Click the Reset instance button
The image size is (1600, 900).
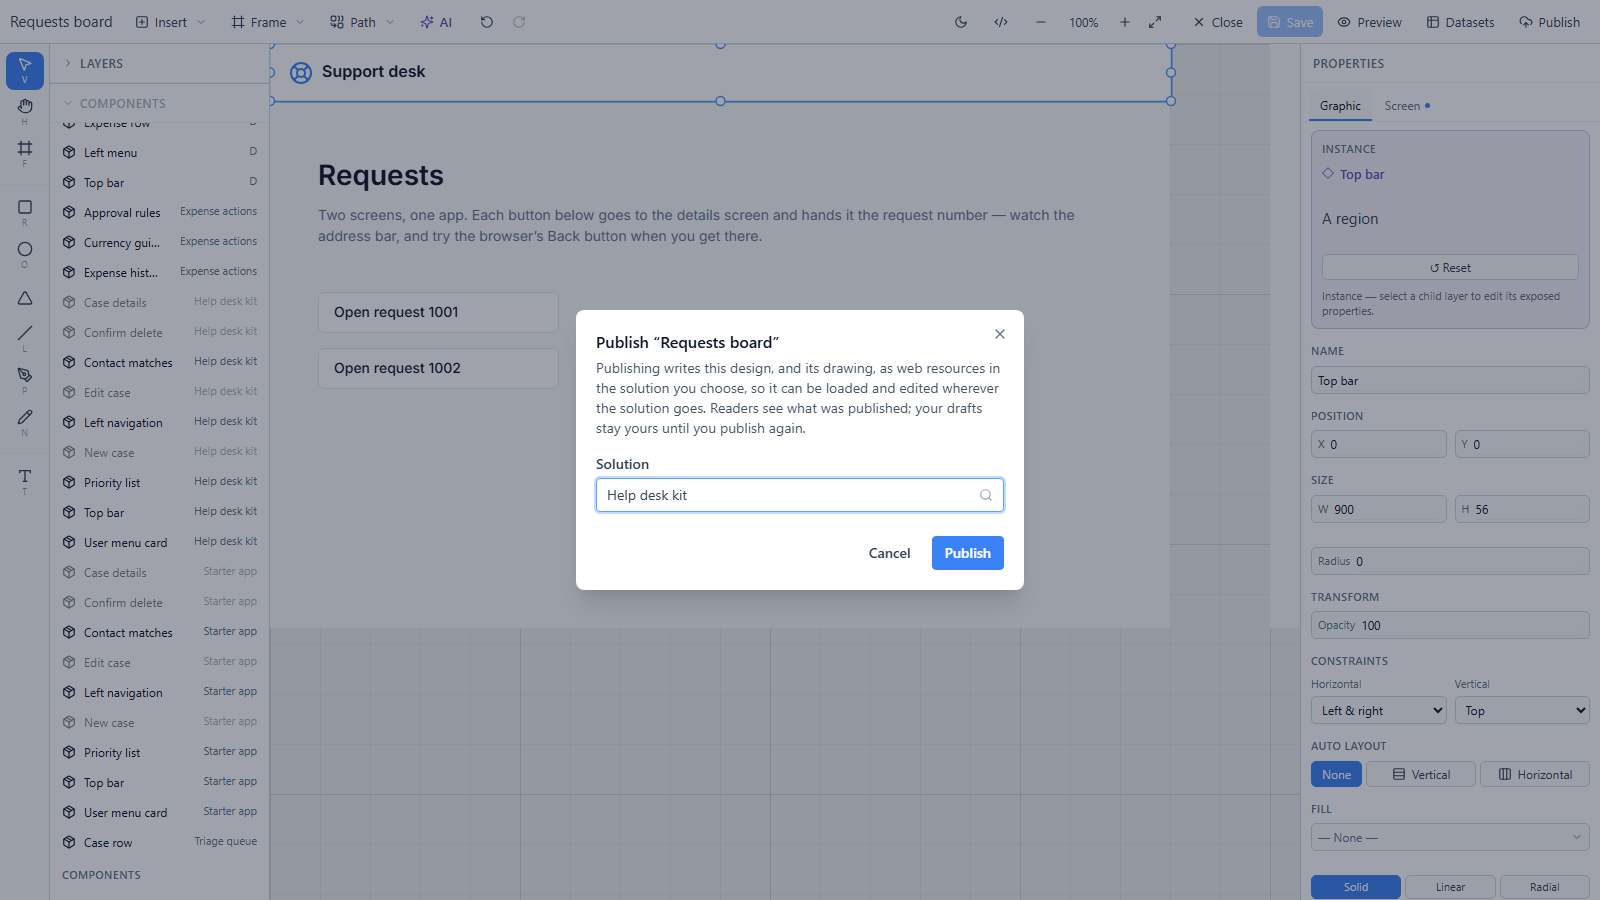pyautogui.click(x=1450, y=267)
